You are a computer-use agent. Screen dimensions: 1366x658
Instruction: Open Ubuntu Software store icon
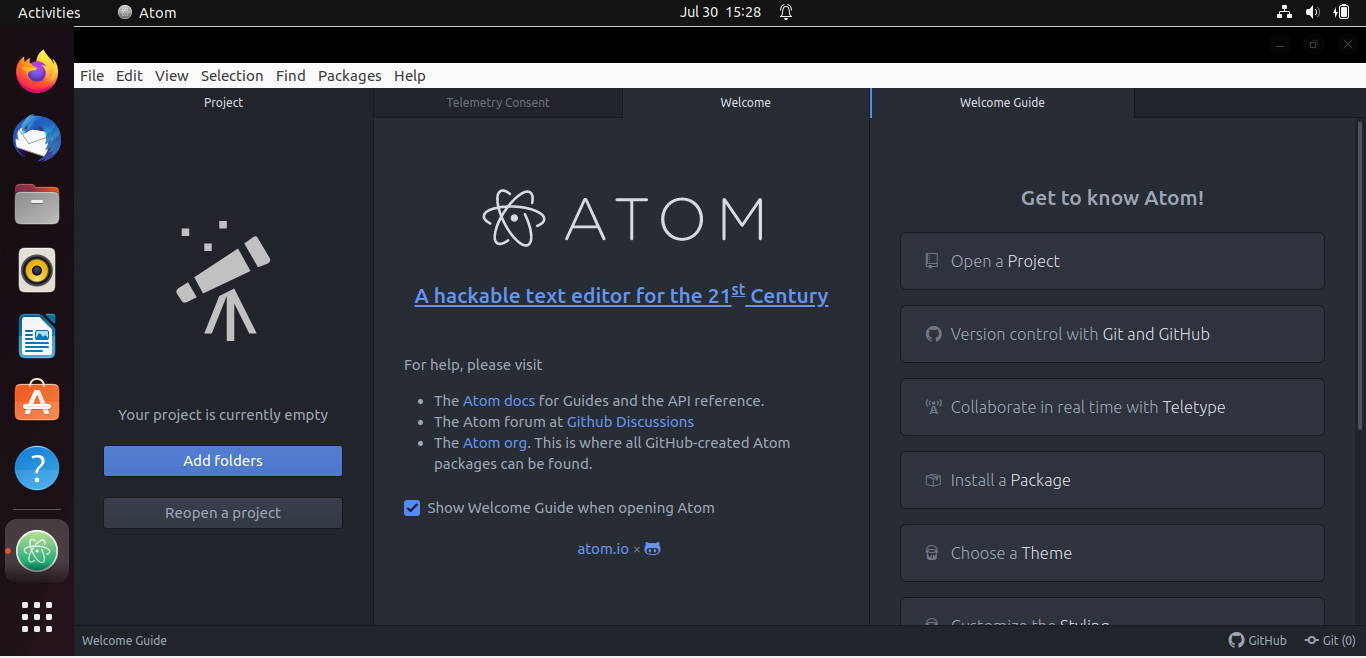point(37,402)
